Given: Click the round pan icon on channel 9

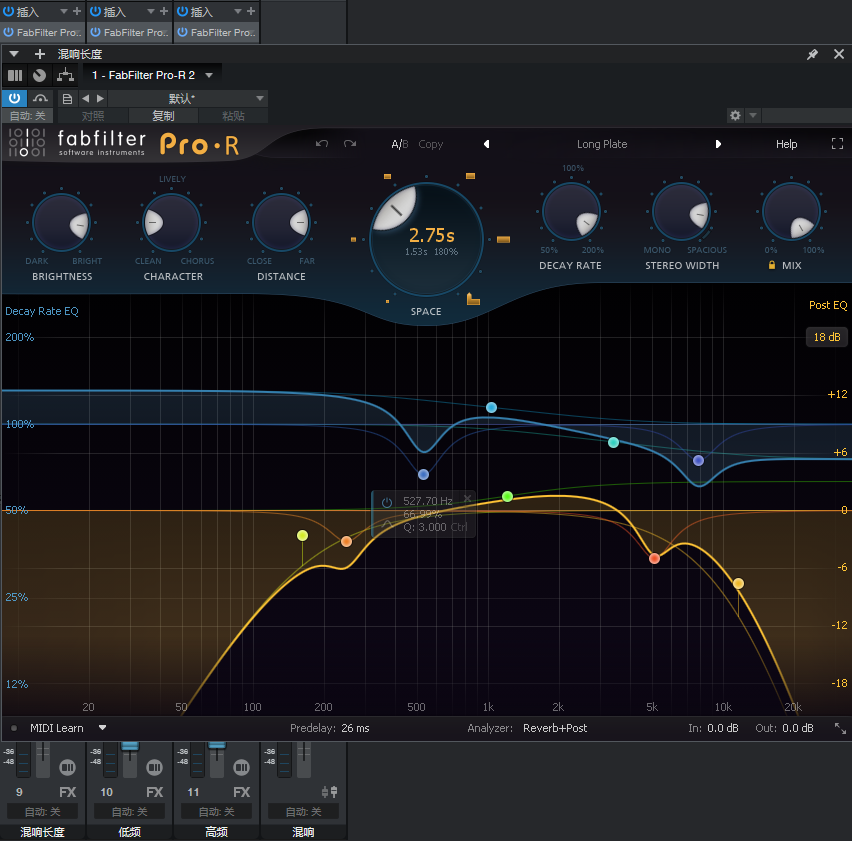Looking at the screenshot, I should coord(67,767).
